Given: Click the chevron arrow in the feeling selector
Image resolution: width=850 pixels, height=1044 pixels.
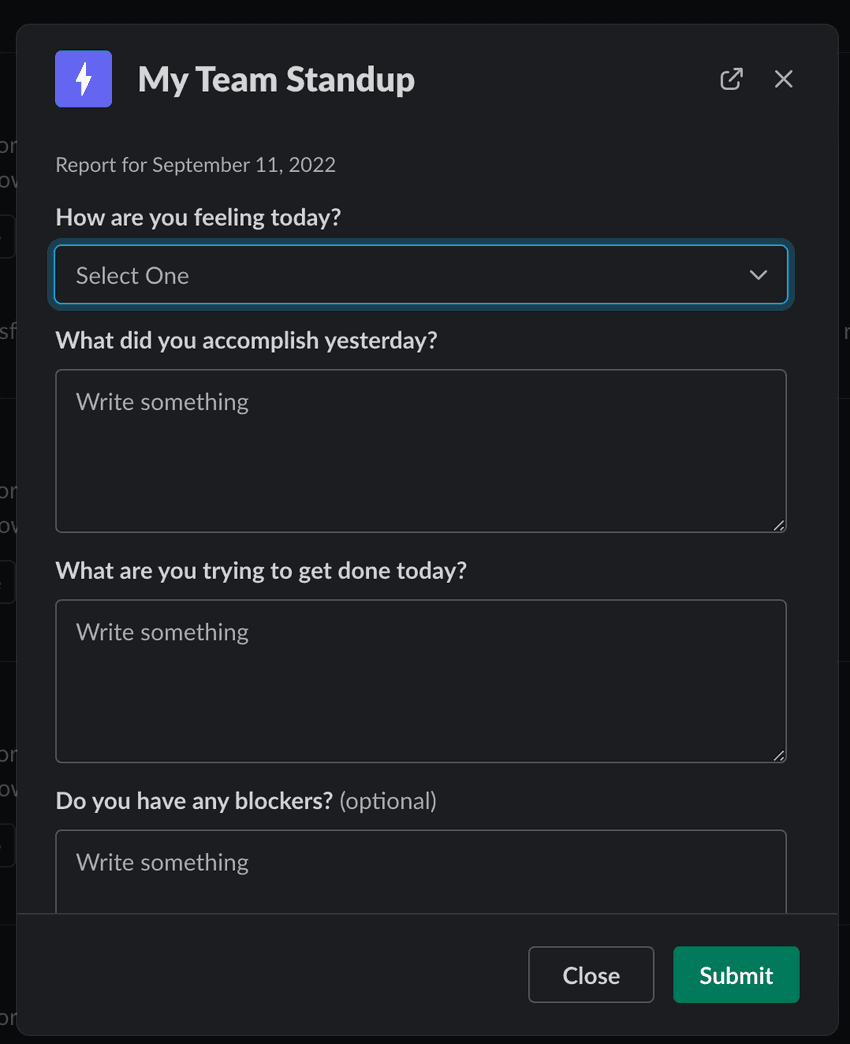Looking at the screenshot, I should click(758, 275).
